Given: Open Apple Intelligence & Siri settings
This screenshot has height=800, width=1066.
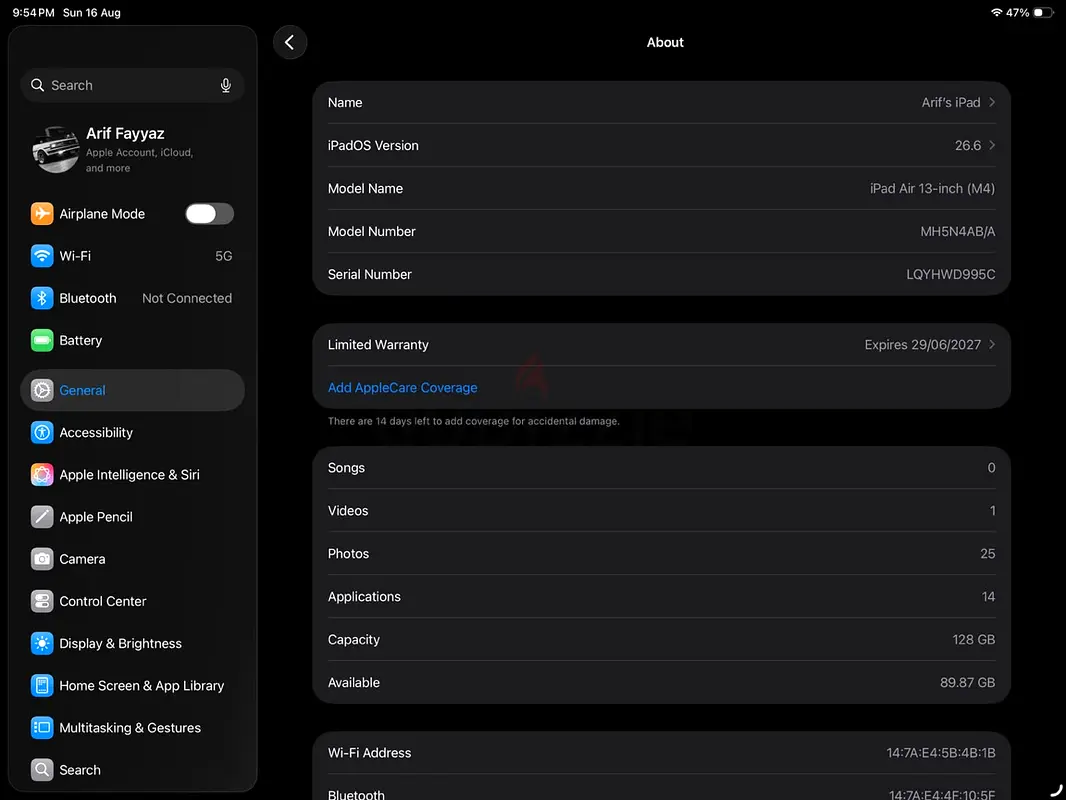Looking at the screenshot, I should coord(133,474).
